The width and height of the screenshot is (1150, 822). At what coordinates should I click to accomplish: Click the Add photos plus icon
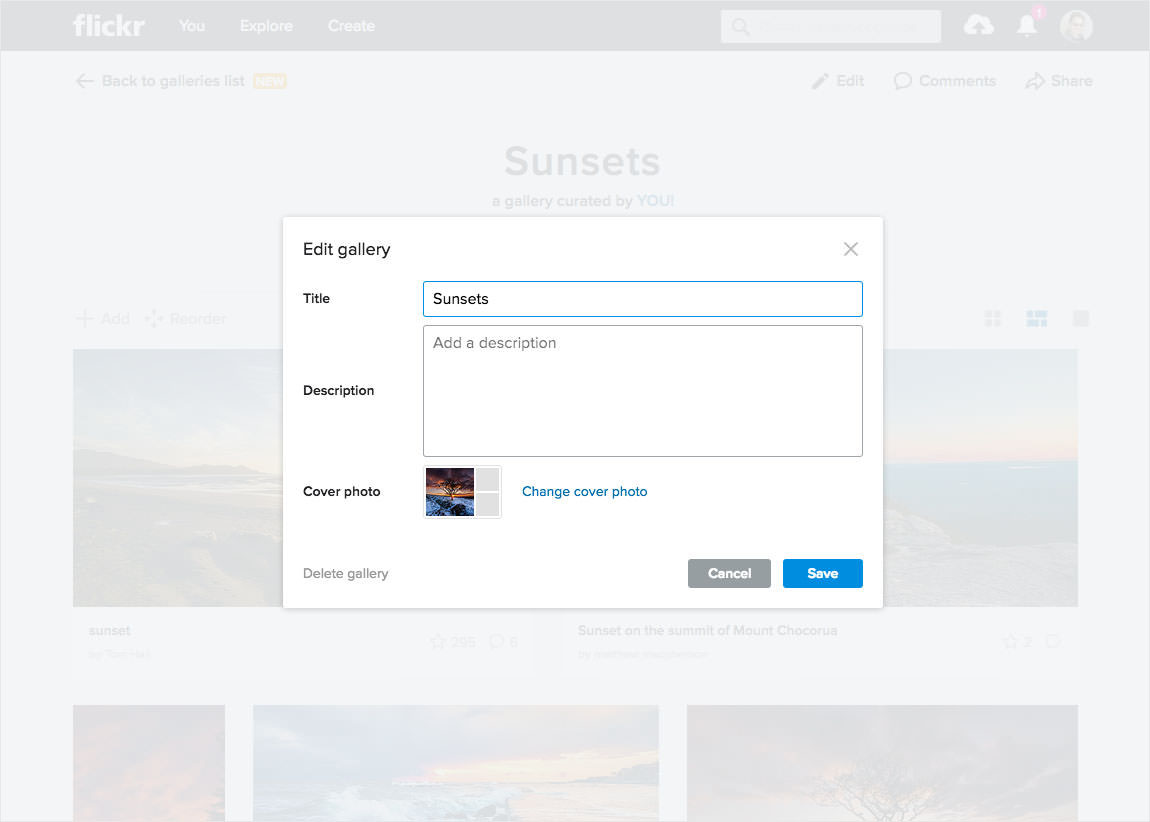pyautogui.click(x=83, y=318)
